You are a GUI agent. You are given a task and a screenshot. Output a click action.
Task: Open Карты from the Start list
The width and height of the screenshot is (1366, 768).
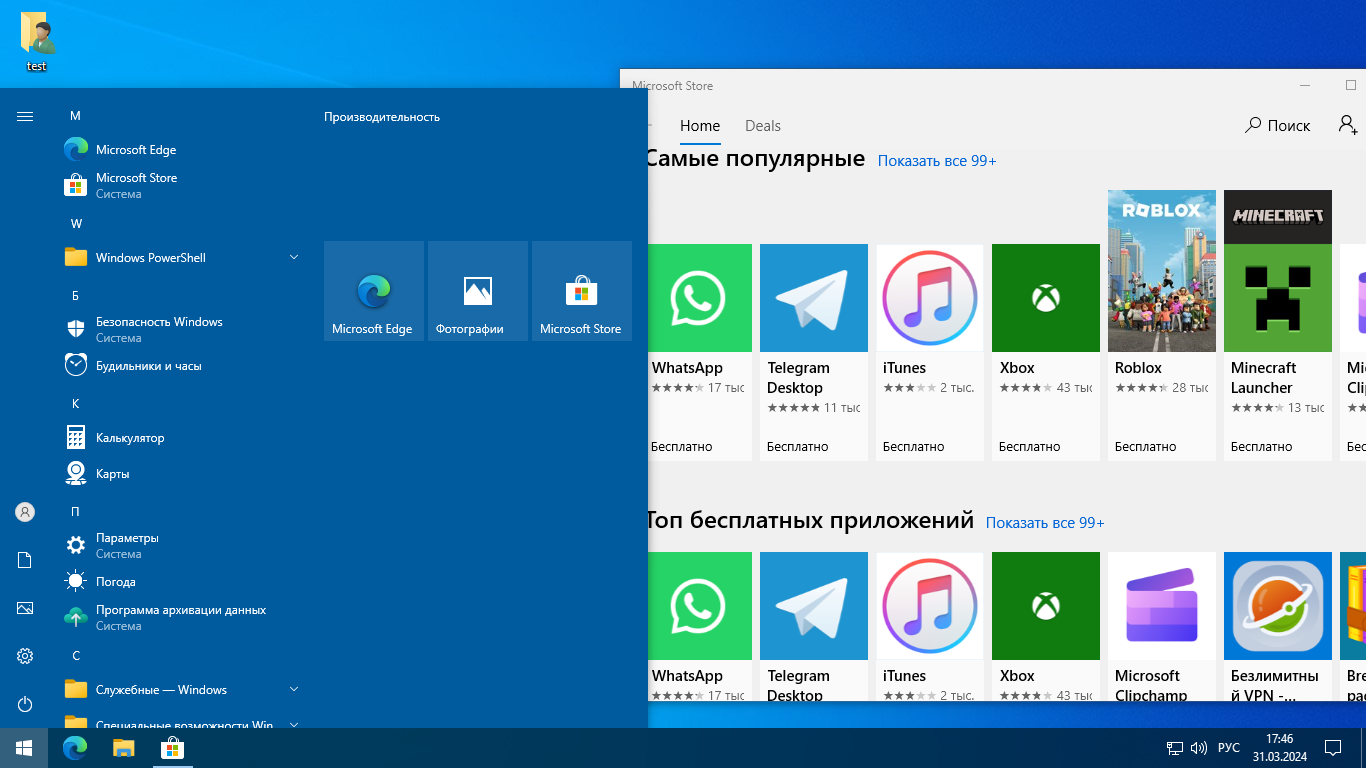[x=112, y=474]
